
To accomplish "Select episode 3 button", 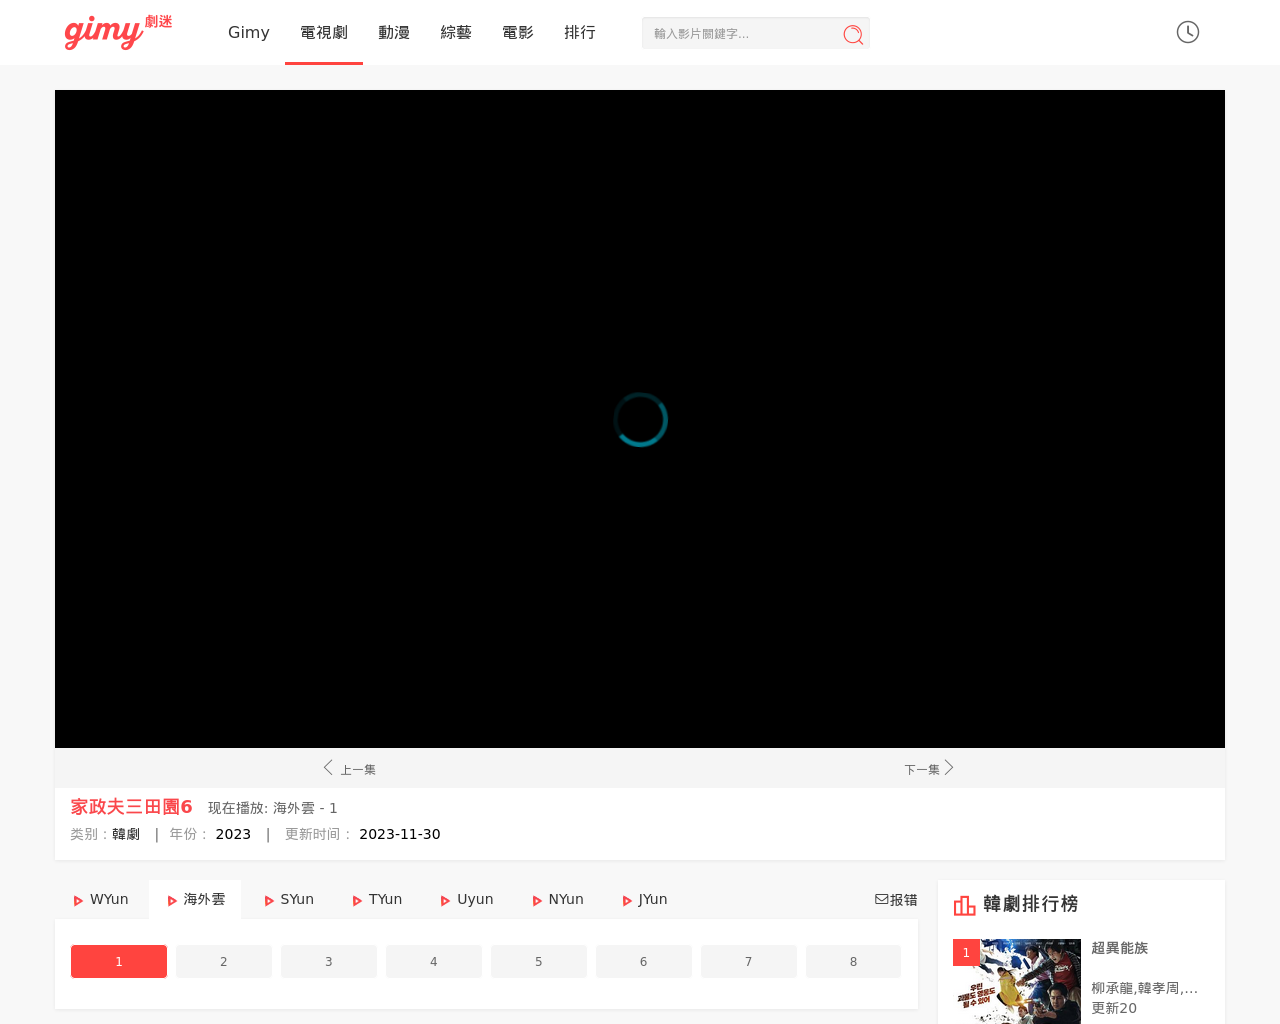I will [329, 961].
